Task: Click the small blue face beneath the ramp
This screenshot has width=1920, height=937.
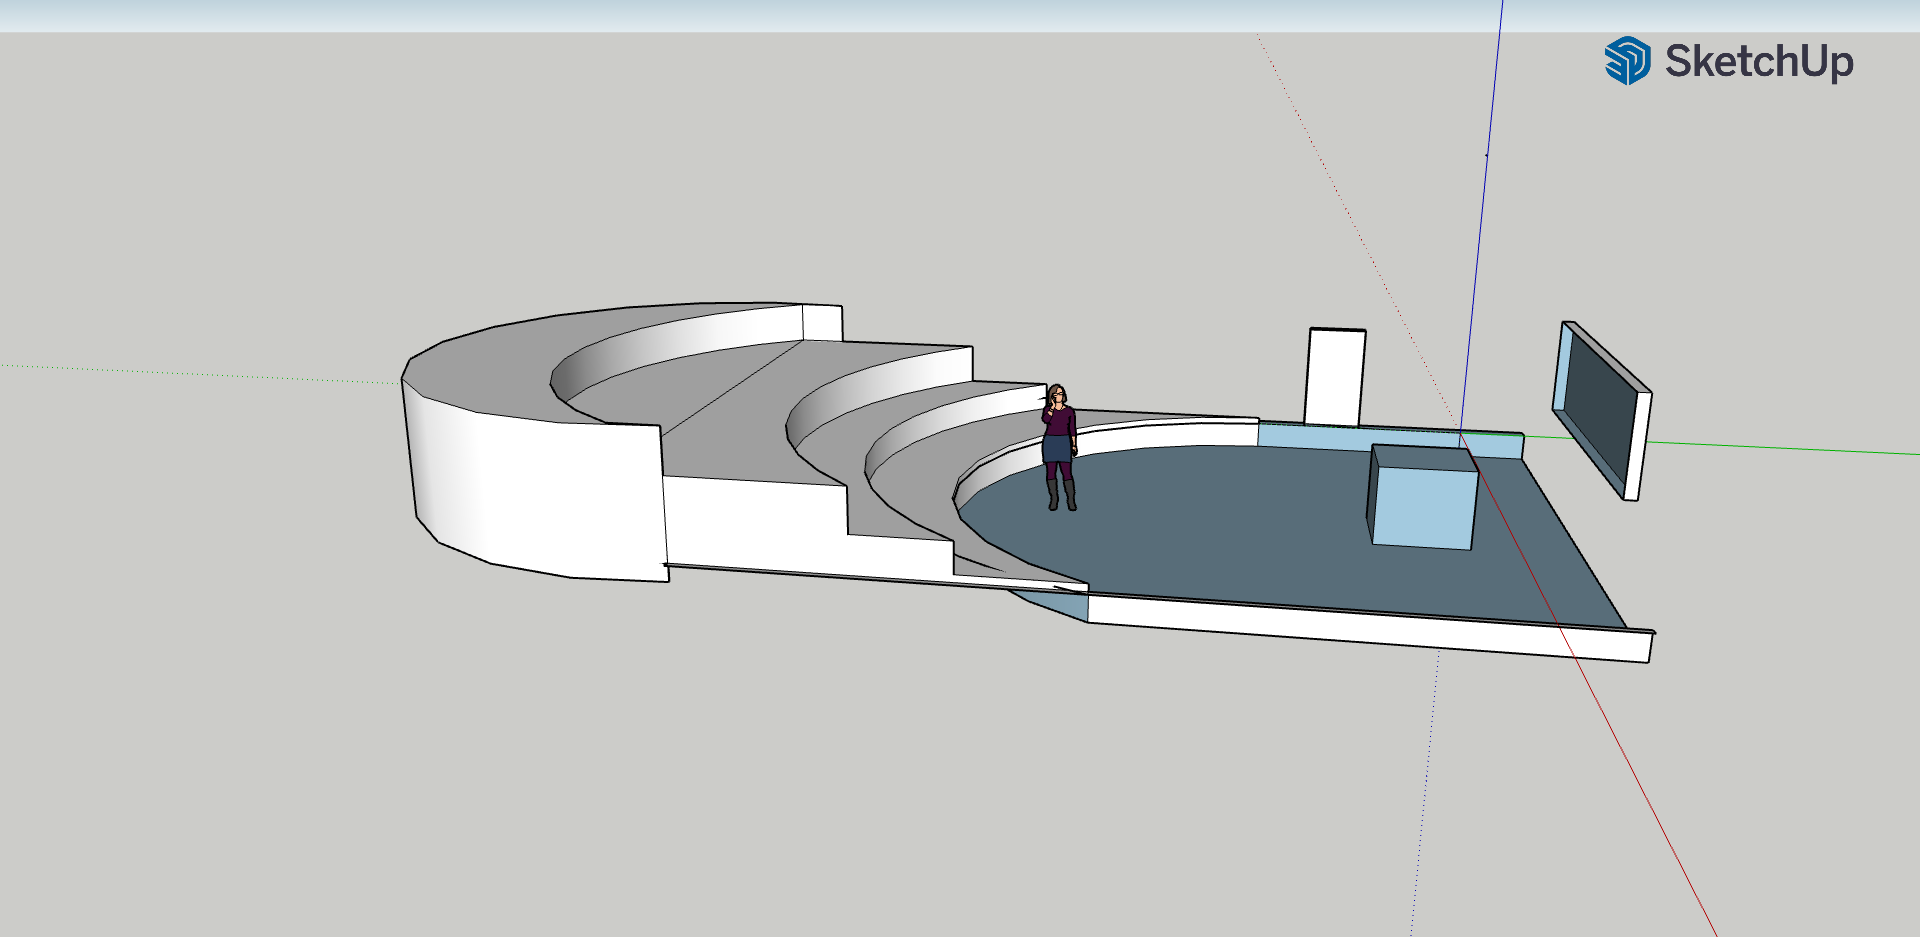Action: click(1060, 604)
